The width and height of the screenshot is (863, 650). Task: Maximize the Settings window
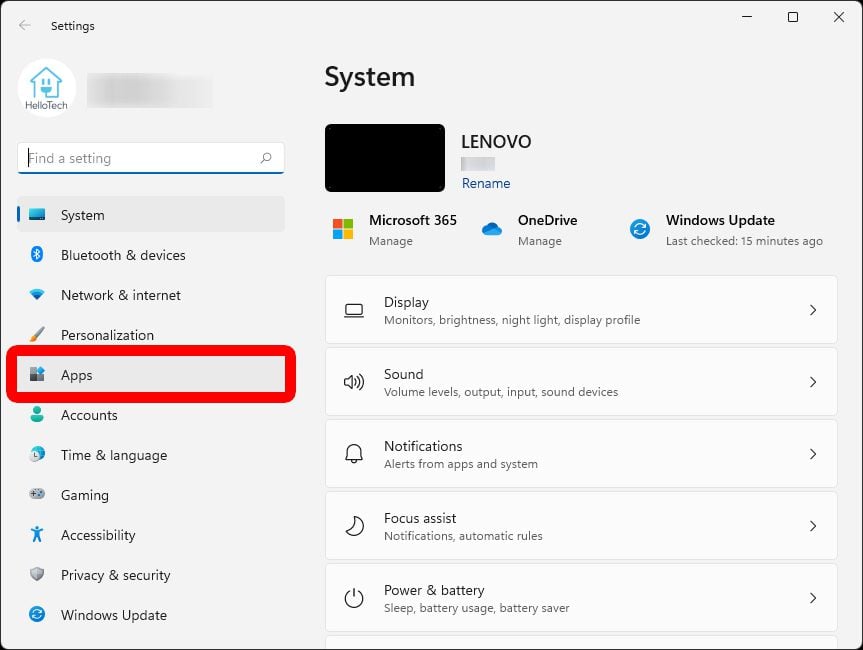(793, 17)
